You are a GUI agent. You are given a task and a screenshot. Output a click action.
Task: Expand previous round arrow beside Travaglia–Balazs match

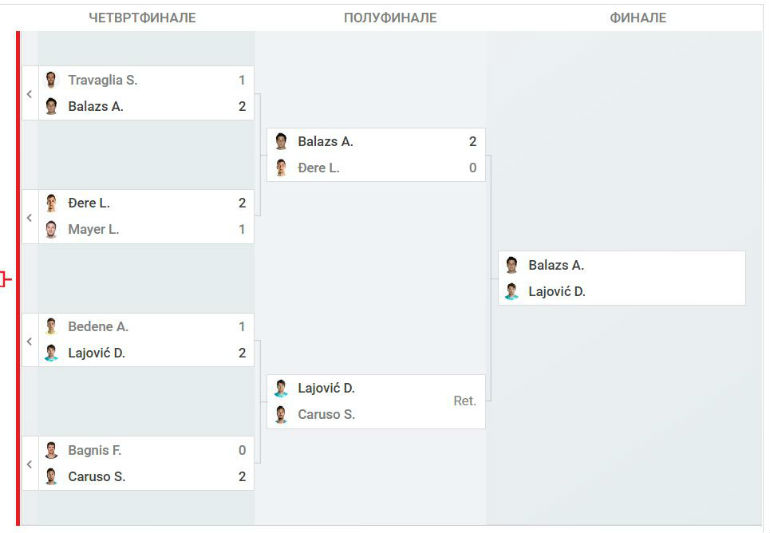pos(29,93)
